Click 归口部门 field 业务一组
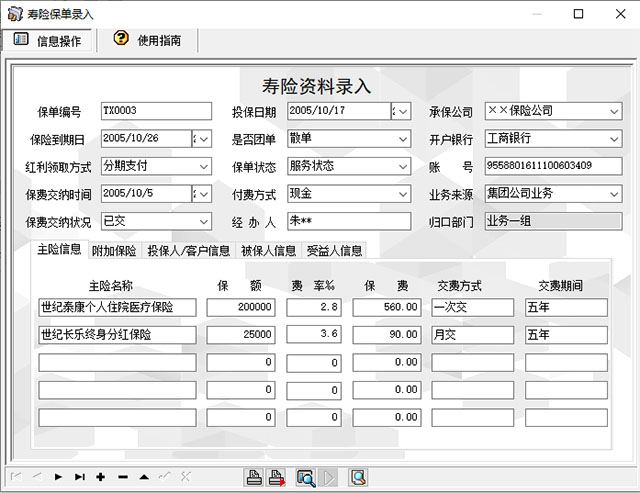This screenshot has height=493, width=640. pyautogui.click(x=553, y=221)
